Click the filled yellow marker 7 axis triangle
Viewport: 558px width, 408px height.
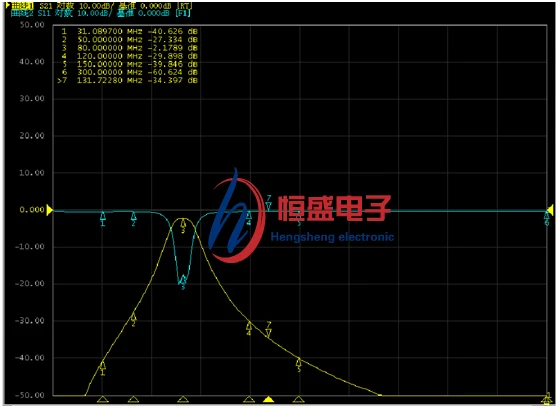click(269, 399)
